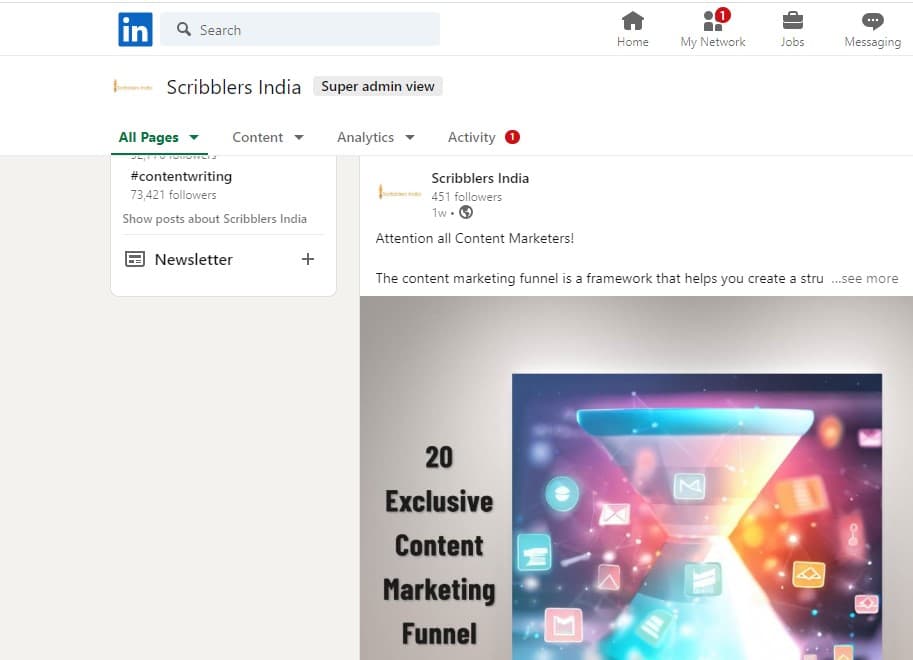Screen dimensions: 913x660
Task: Expand the All Pages dropdown
Action: click(x=159, y=137)
